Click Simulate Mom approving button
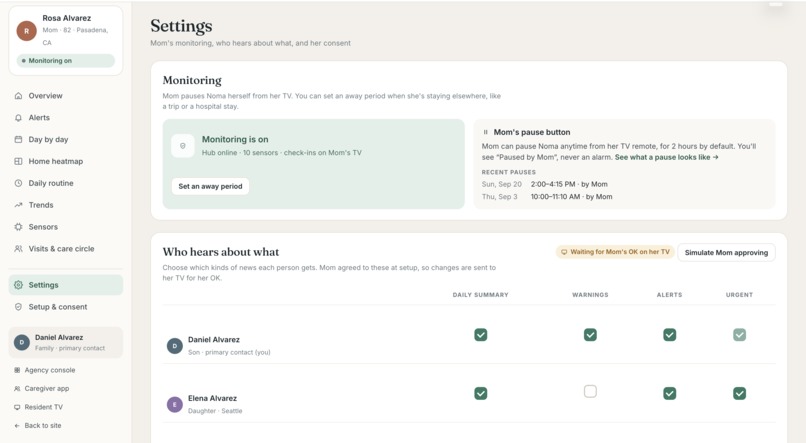Image resolution: width=806 pixels, height=443 pixels. pyautogui.click(x=726, y=252)
